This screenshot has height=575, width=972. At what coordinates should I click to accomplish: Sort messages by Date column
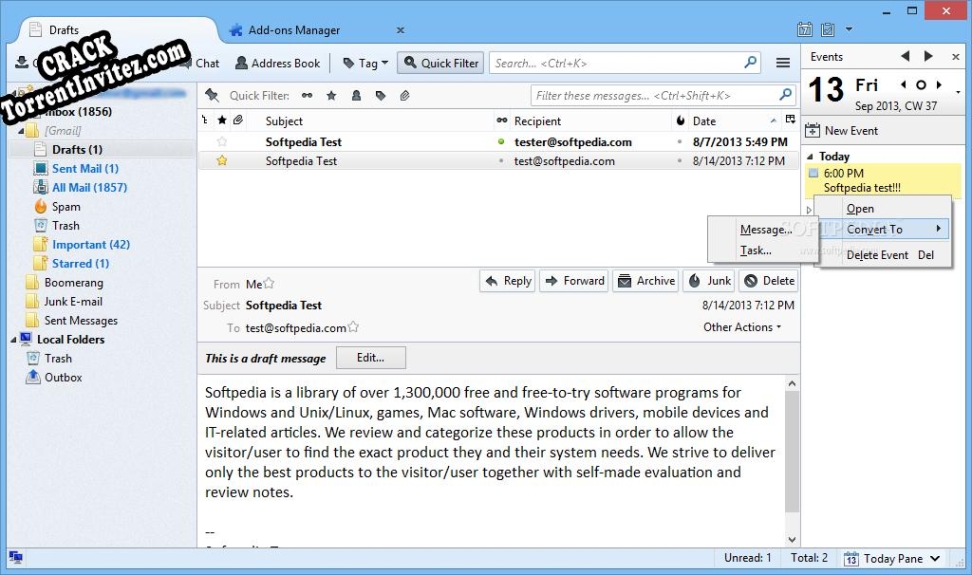coord(704,121)
